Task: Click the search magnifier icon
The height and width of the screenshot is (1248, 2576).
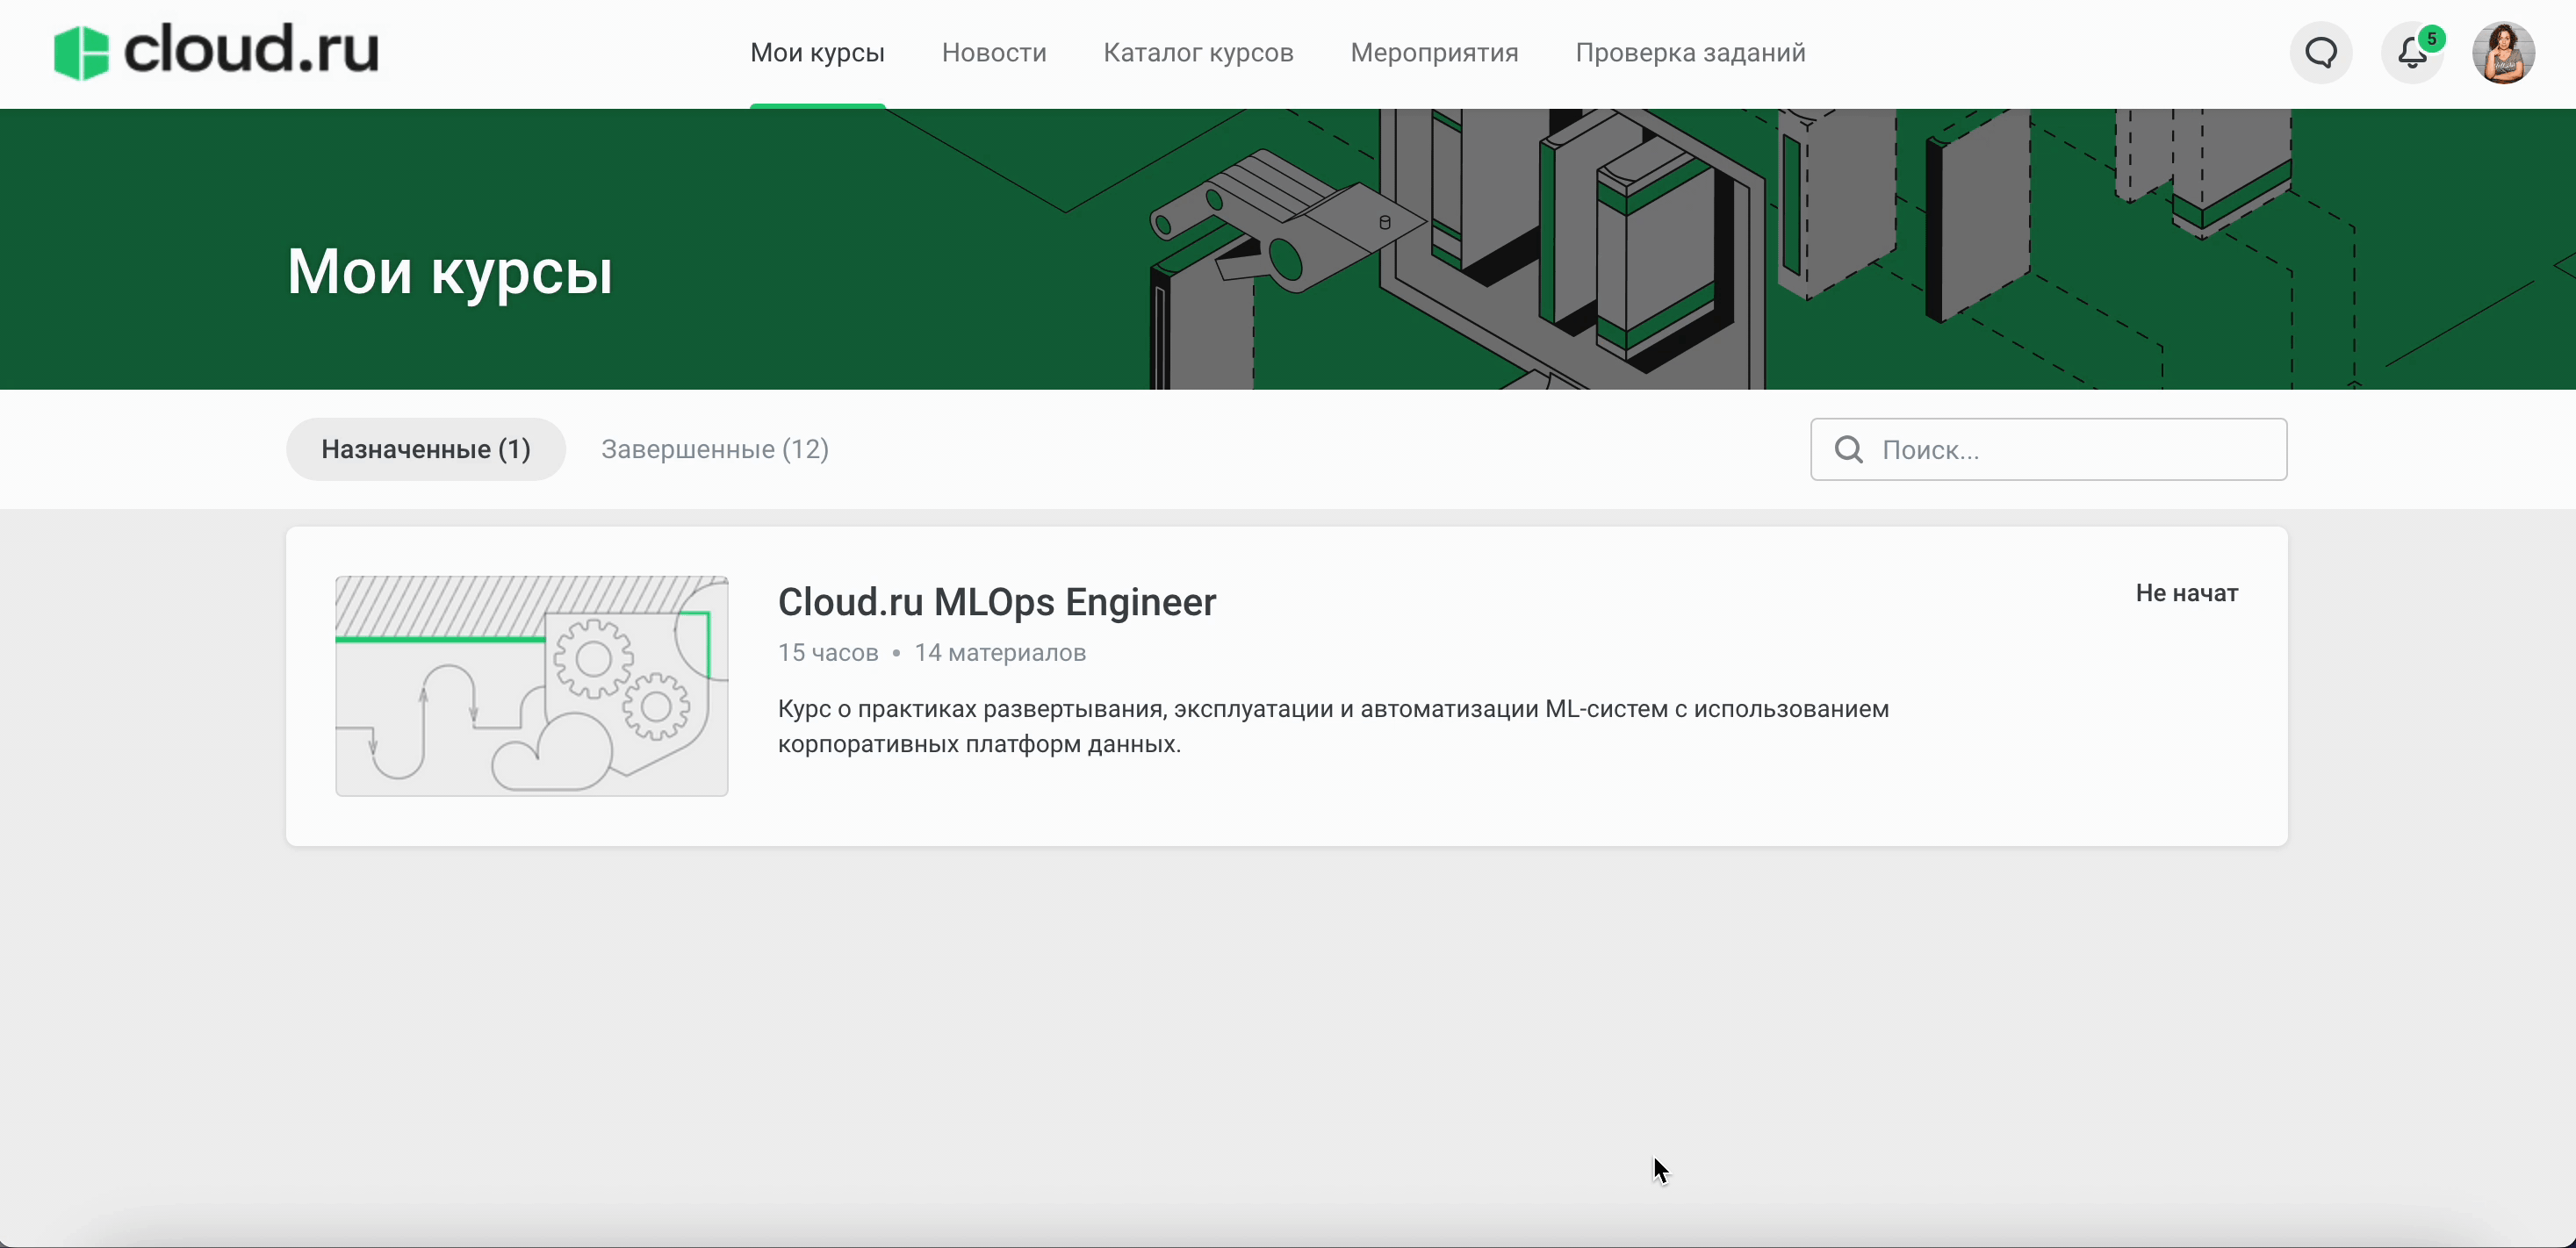Action: tap(1849, 450)
